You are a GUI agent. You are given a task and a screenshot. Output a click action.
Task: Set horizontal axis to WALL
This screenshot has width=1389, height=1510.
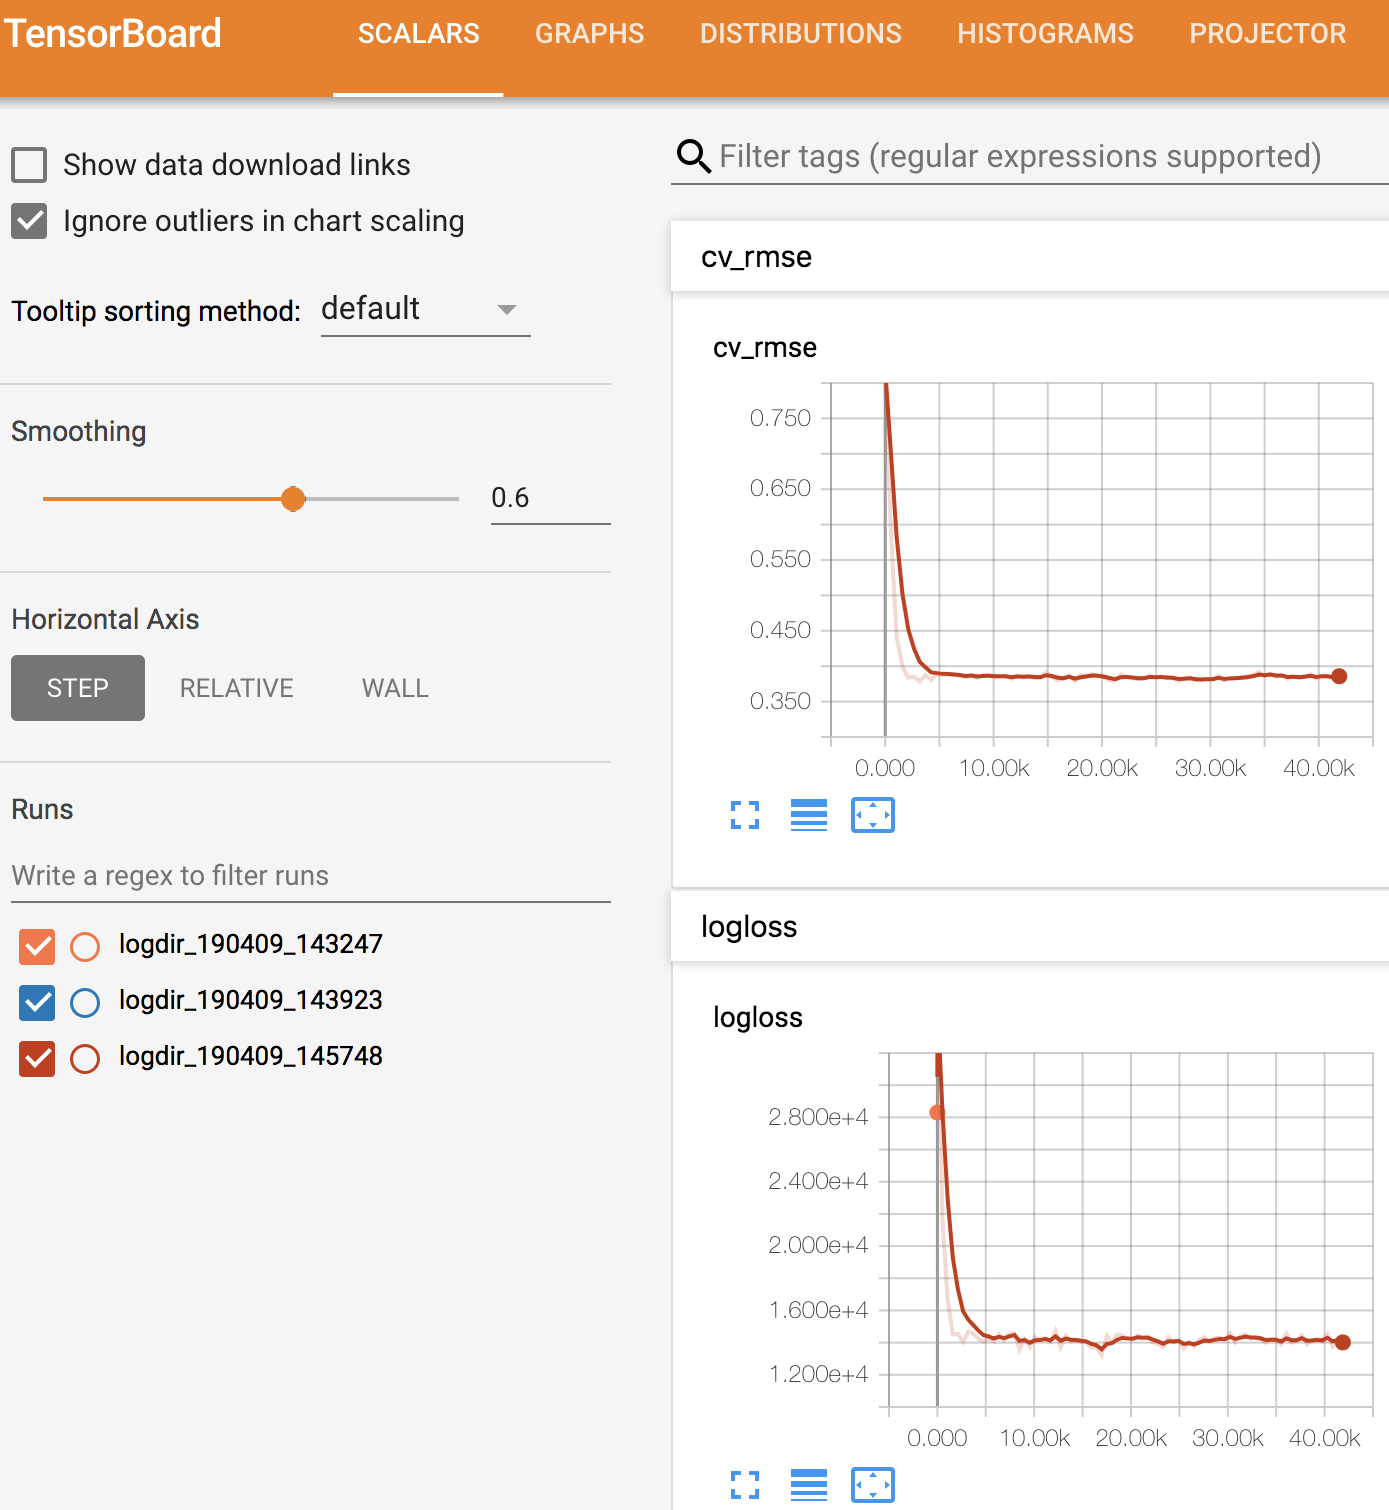click(x=395, y=688)
